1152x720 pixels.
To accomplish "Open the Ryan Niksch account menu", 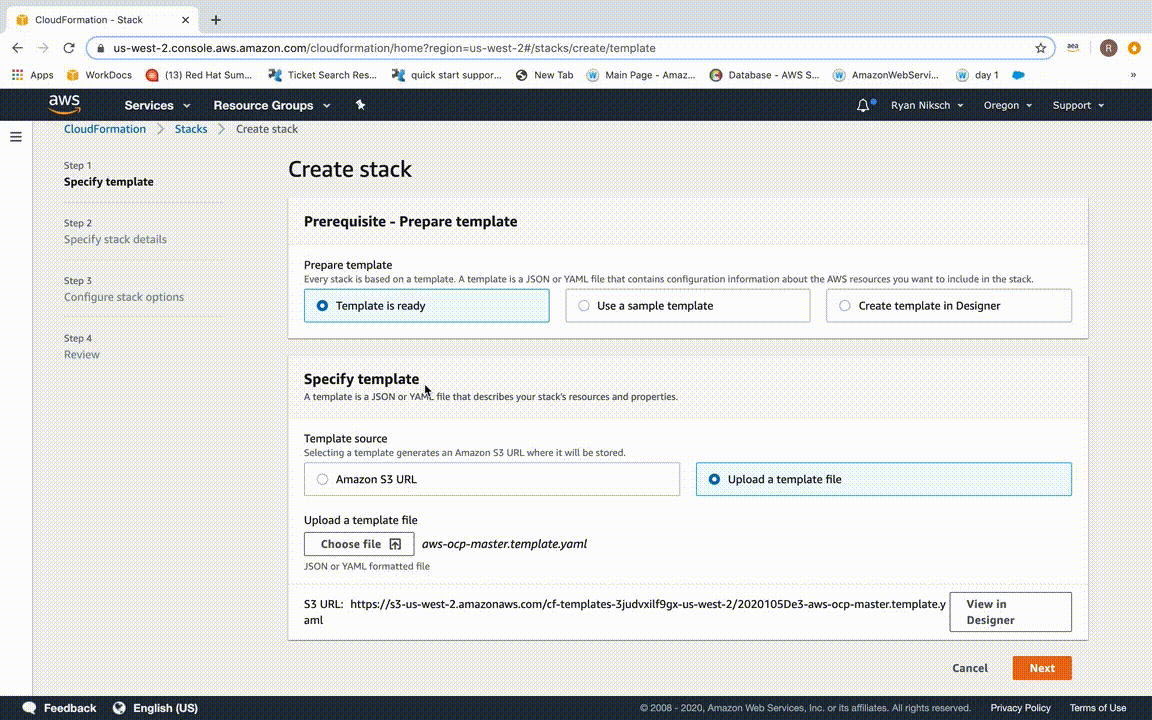I will tap(927, 105).
